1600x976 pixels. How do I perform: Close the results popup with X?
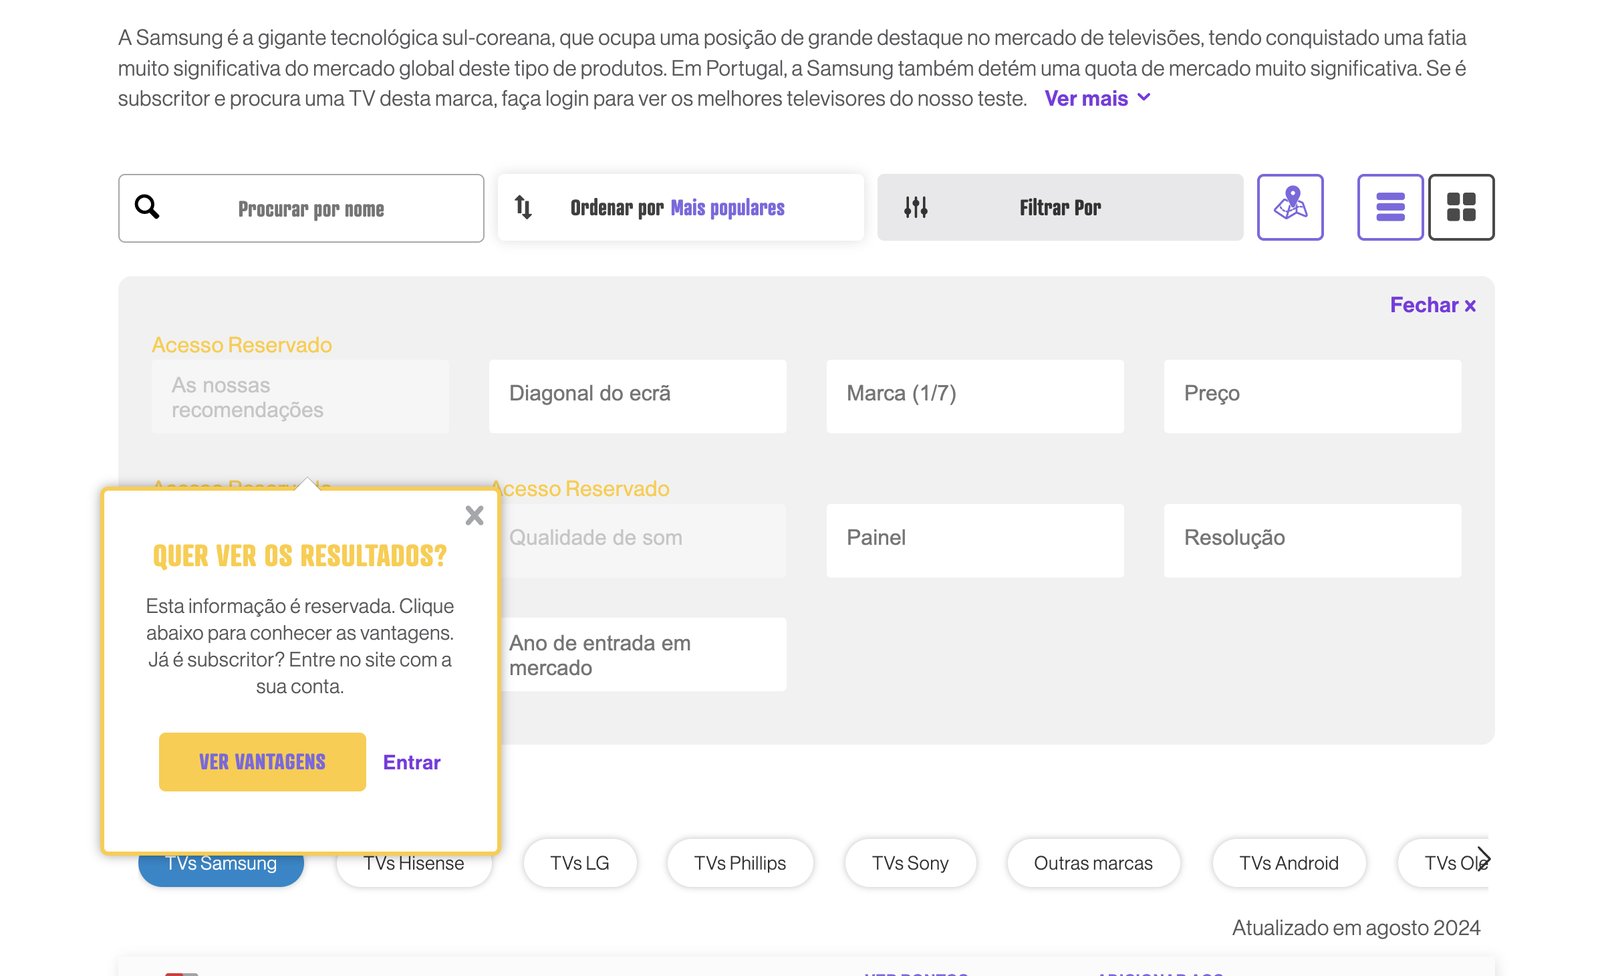point(474,515)
